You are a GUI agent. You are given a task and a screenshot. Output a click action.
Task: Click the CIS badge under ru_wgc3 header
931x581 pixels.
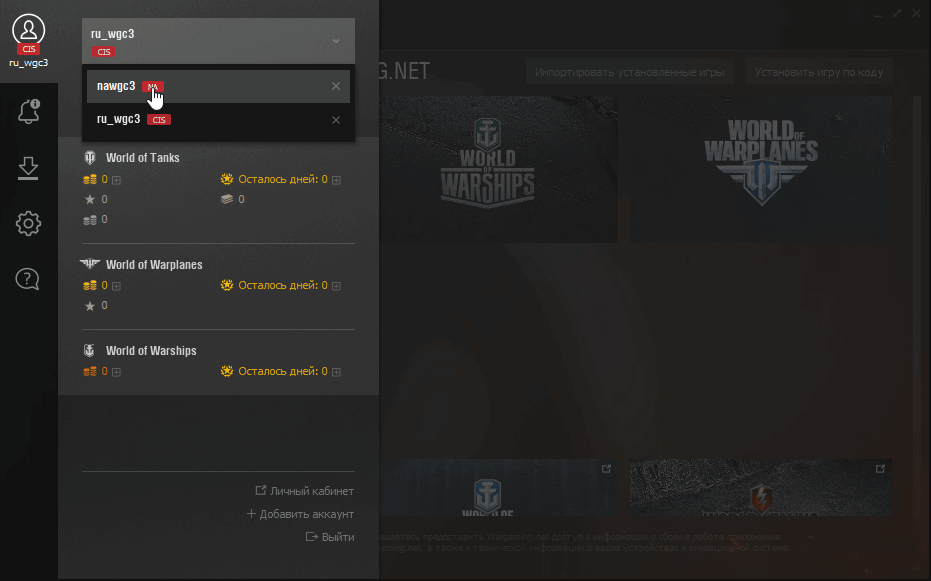pyautogui.click(x=103, y=52)
